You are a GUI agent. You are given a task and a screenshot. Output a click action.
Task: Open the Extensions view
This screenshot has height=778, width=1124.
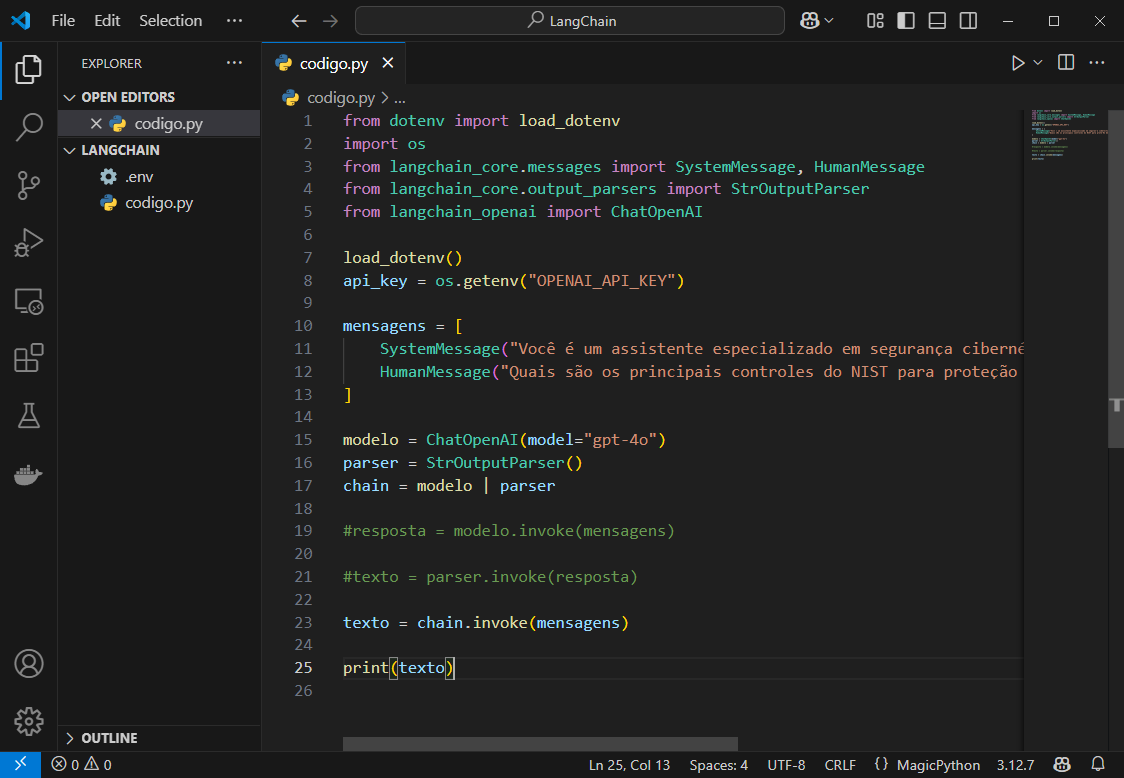click(x=29, y=359)
